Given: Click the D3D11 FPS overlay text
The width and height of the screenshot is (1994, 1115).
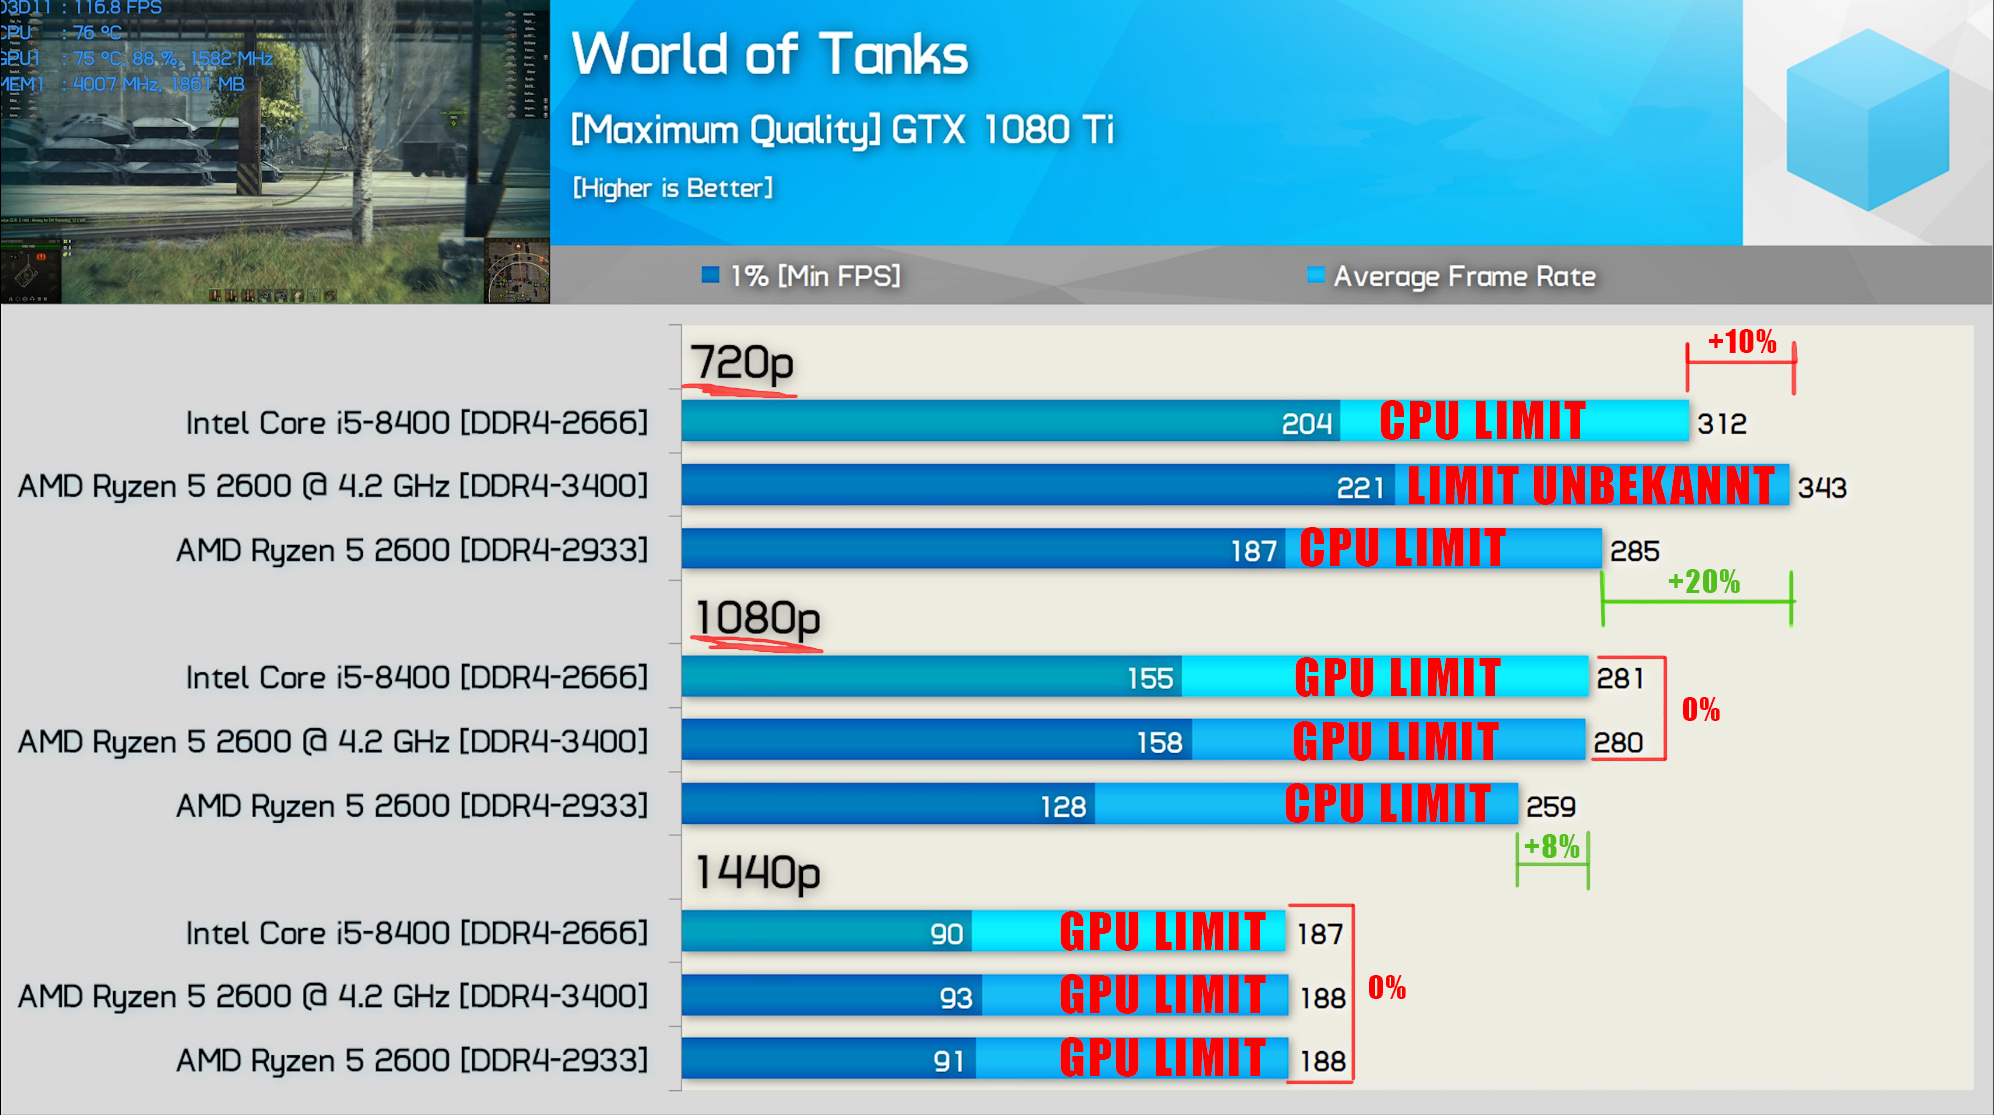Looking at the screenshot, I should pyautogui.click(x=82, y=8).
